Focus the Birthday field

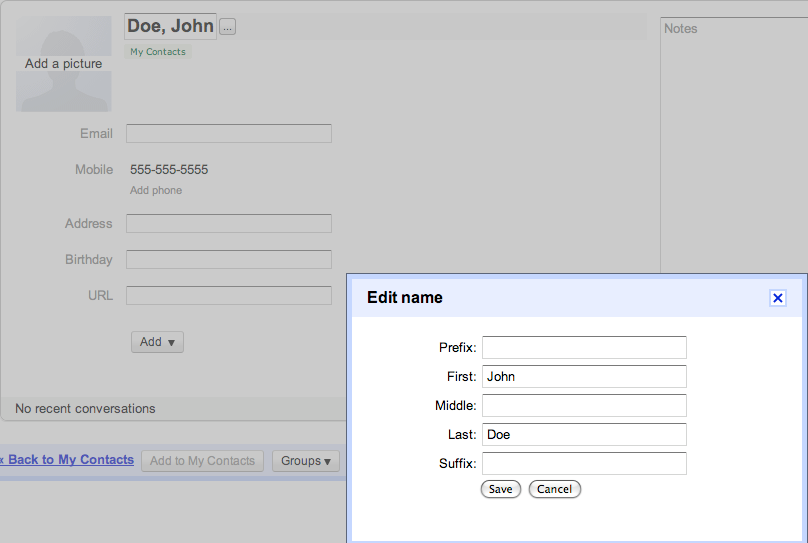228,260
